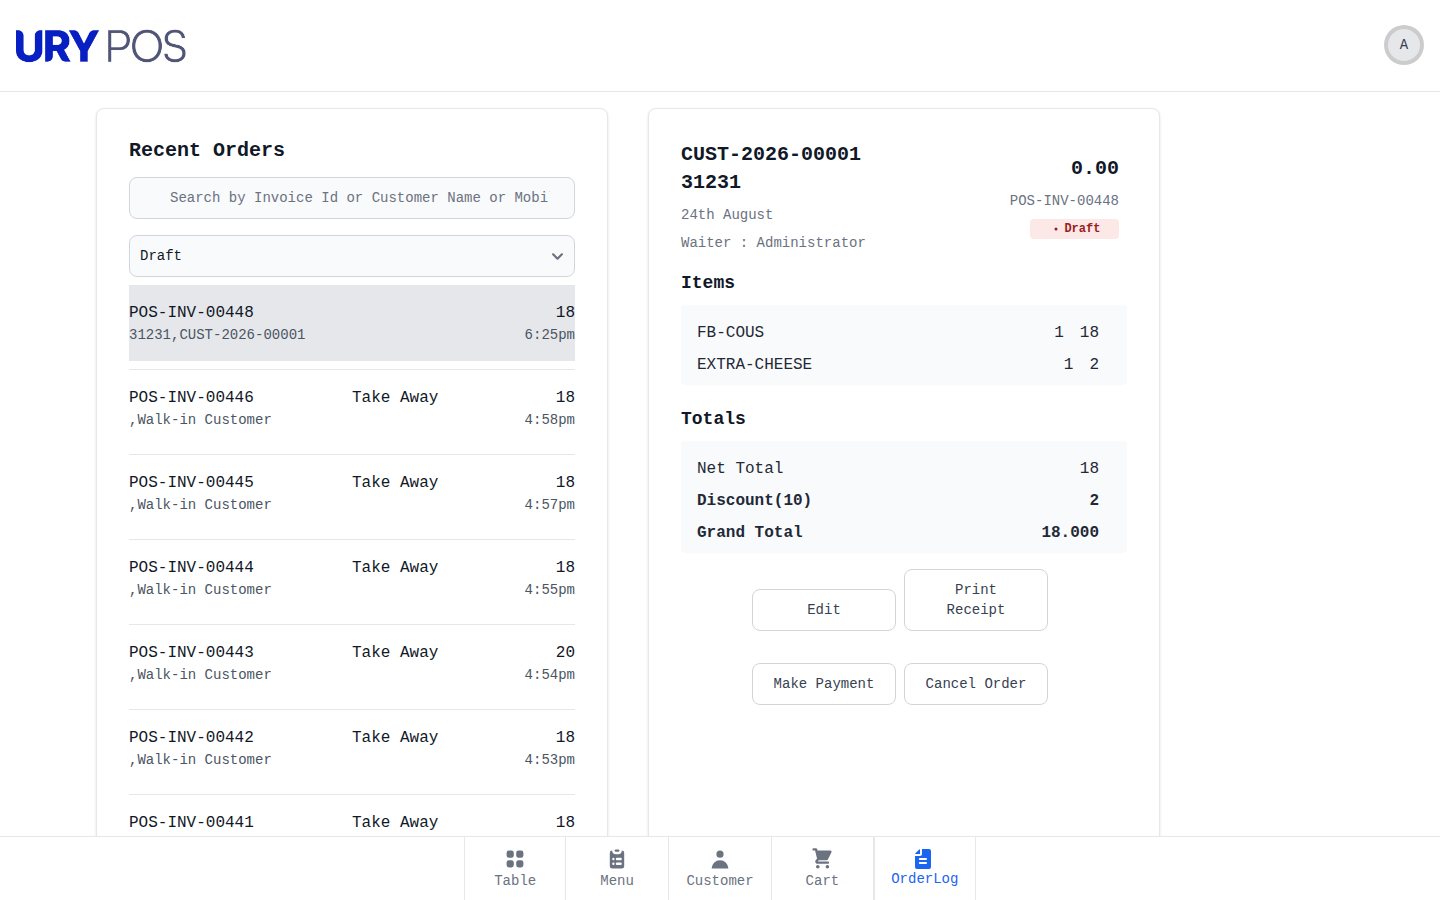This screenshot has height=900, width=1440.
Task: Click the 6:25pm order time
Action: coord(549,335)
